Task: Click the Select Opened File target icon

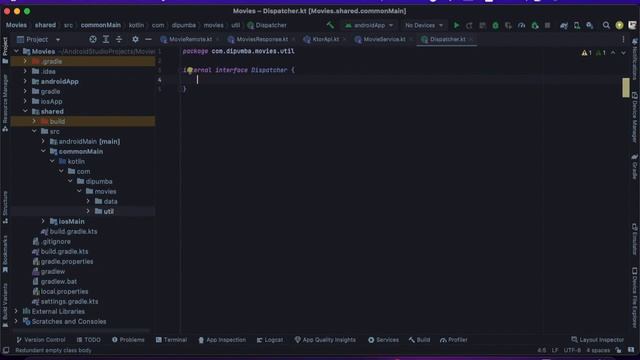Action: click(93, 40)
